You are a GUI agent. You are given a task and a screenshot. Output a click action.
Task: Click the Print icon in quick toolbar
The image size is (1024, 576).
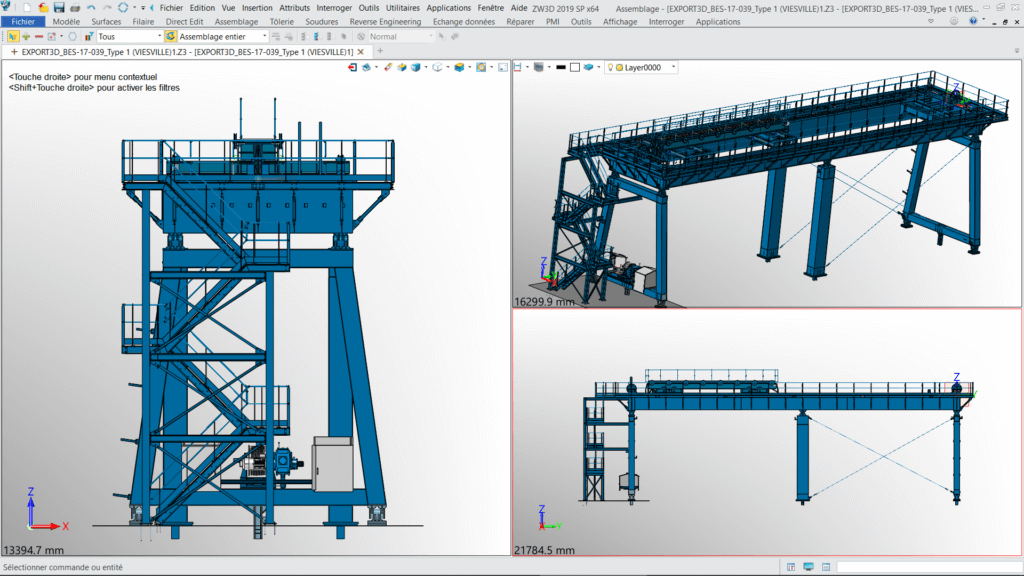[75, 7]
